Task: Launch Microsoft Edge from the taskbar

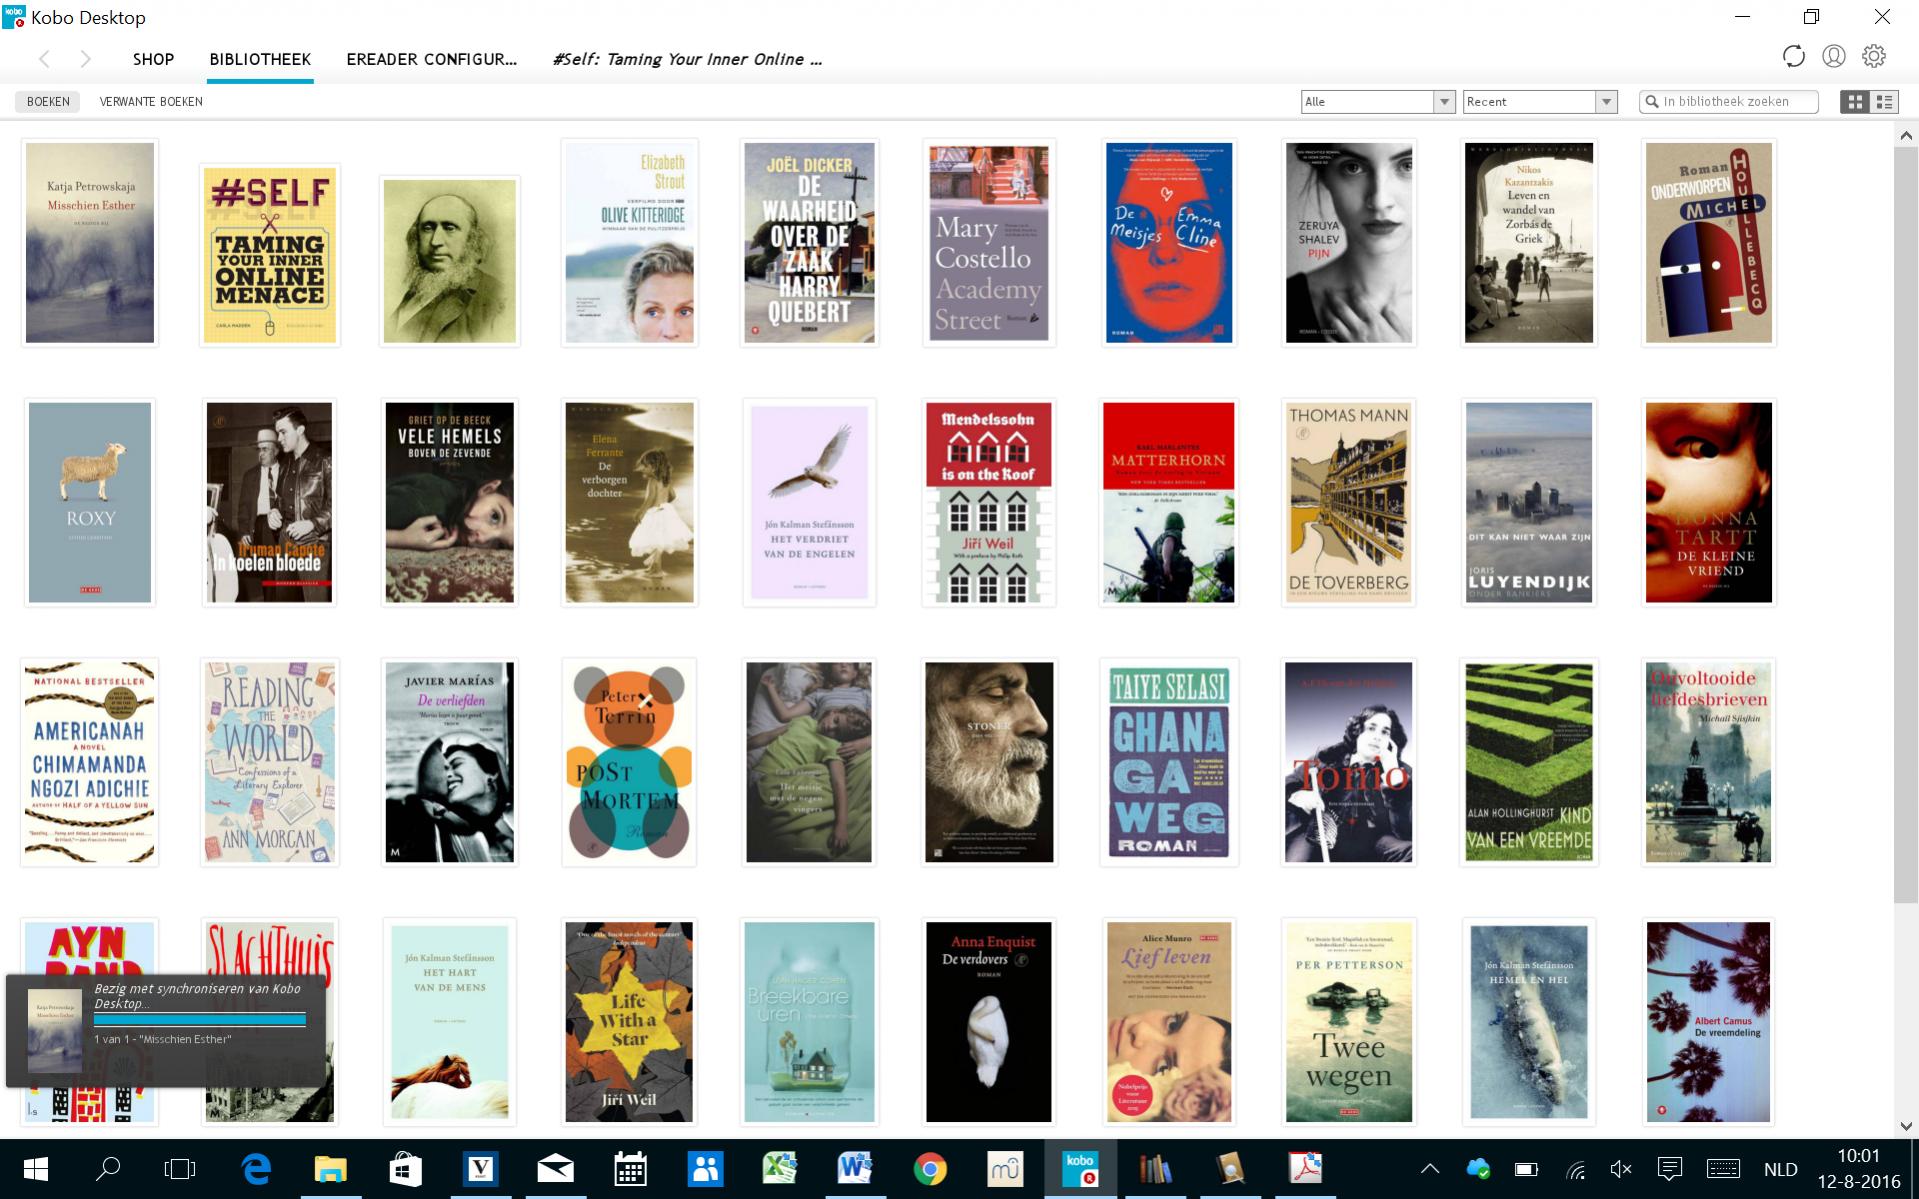Action: point(256,1169)
